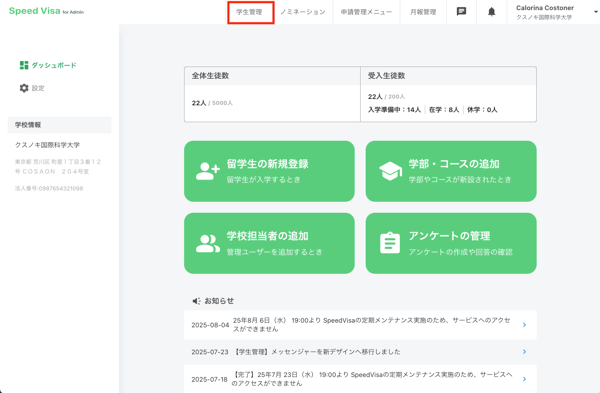The image size is (600, 393).
Task: Click the 休学：0人 count
Action: tap(482, 110)
